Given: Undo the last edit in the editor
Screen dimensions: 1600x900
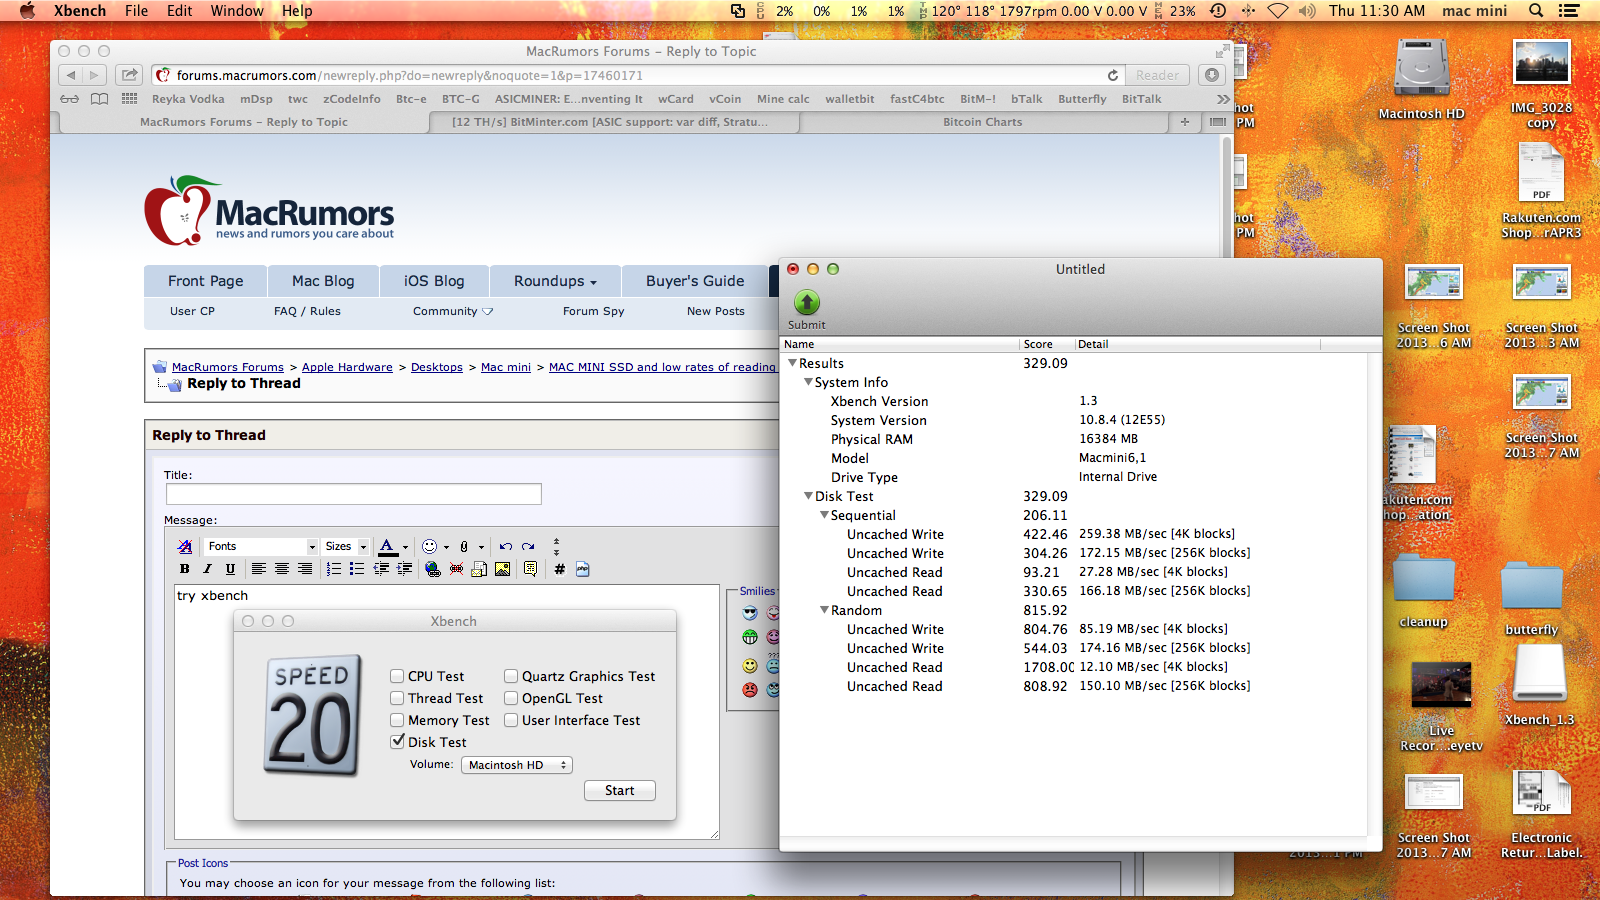Looking at the screenshot, I should (506, 546).
